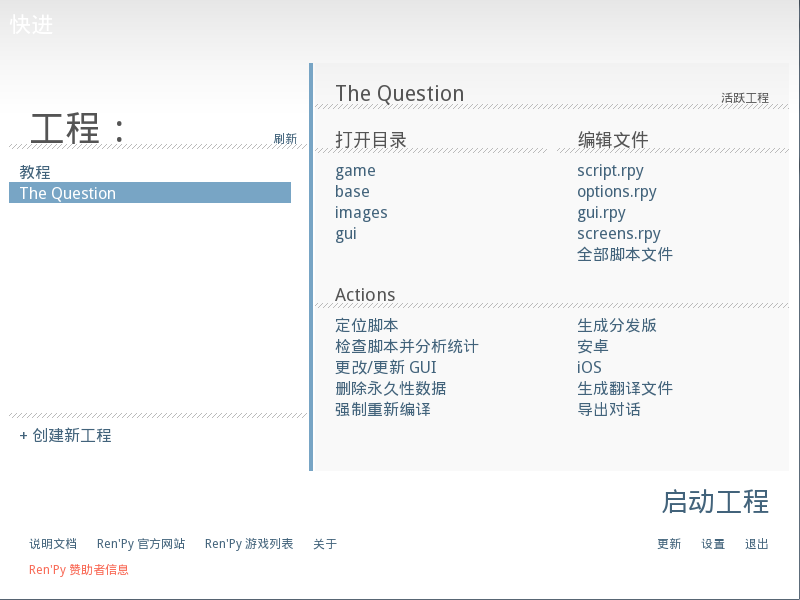Click 退出 to quit launcher
Image resolution: width=800 pixels, height=600 pixels.
(757, 544)
